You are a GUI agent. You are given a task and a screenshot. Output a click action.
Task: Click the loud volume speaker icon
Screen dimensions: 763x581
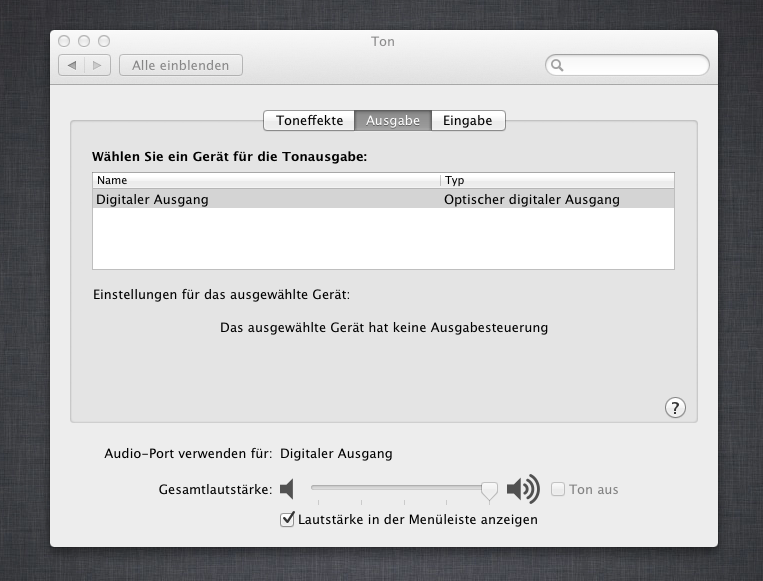click(x=522, y=489)
